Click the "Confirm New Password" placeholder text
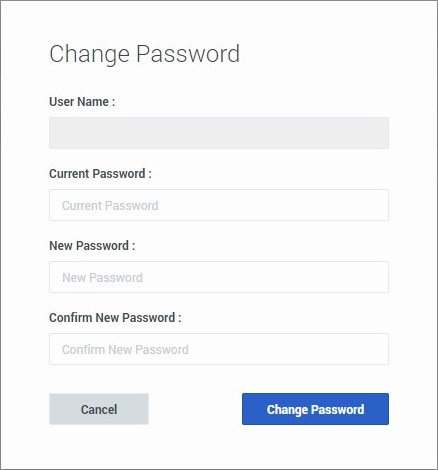Viewport: 438px width, 470px height. click(x=125, y=350)
